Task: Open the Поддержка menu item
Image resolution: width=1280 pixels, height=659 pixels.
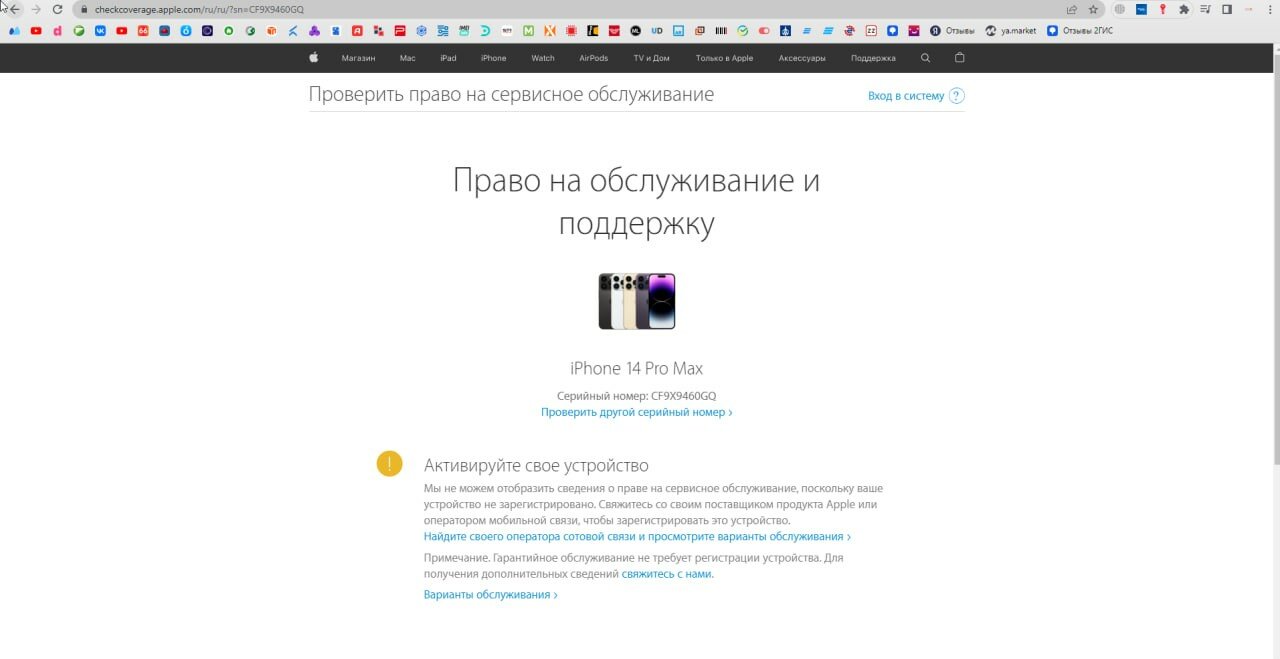Action: (x=873, y=58)
